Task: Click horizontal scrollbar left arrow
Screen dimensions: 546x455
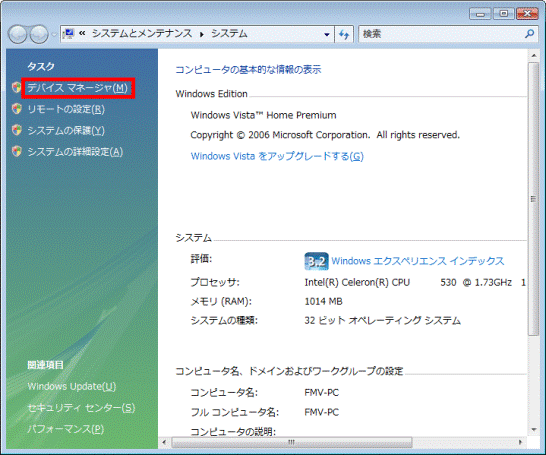Action: (x=164, y=442)
